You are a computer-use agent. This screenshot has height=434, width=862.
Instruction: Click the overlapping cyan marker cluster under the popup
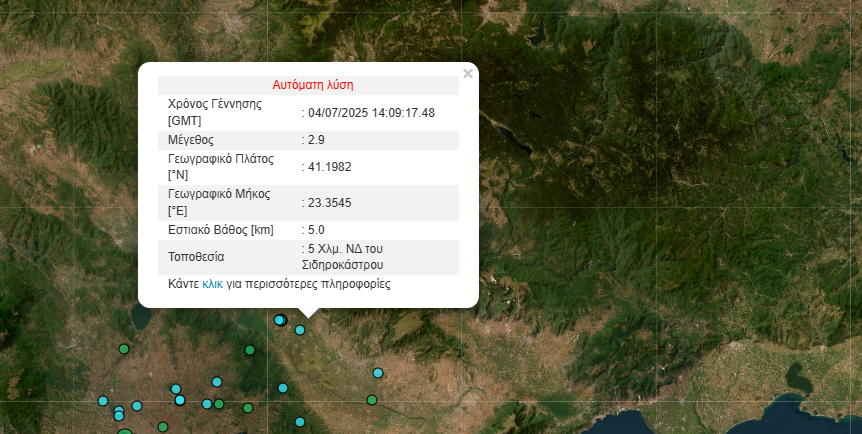coord(280,320)
